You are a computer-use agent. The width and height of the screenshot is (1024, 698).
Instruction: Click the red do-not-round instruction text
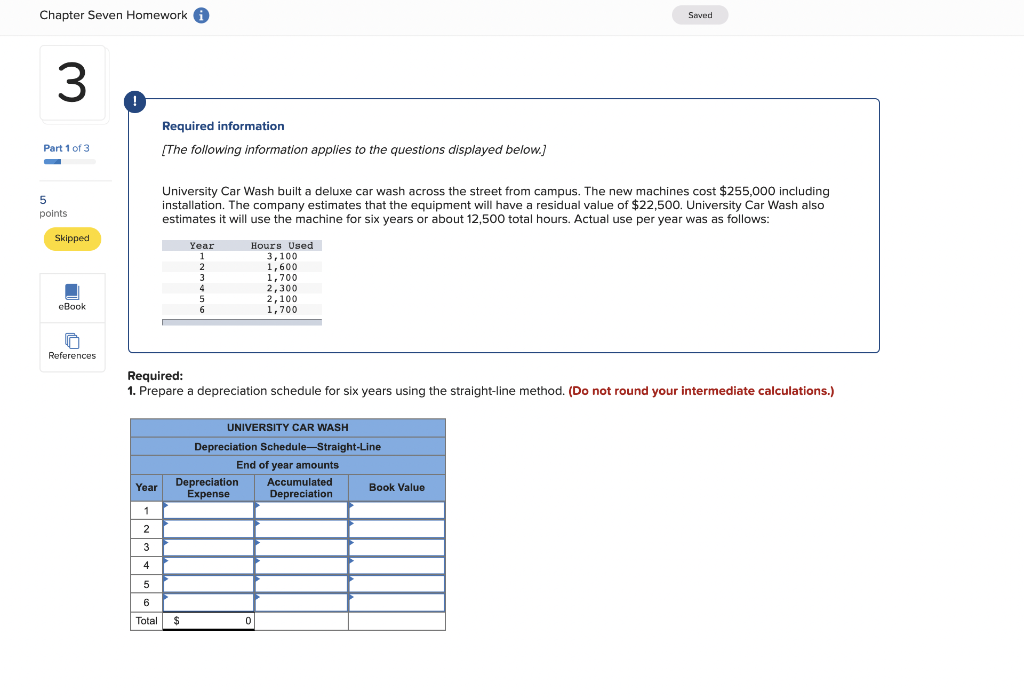701,391
